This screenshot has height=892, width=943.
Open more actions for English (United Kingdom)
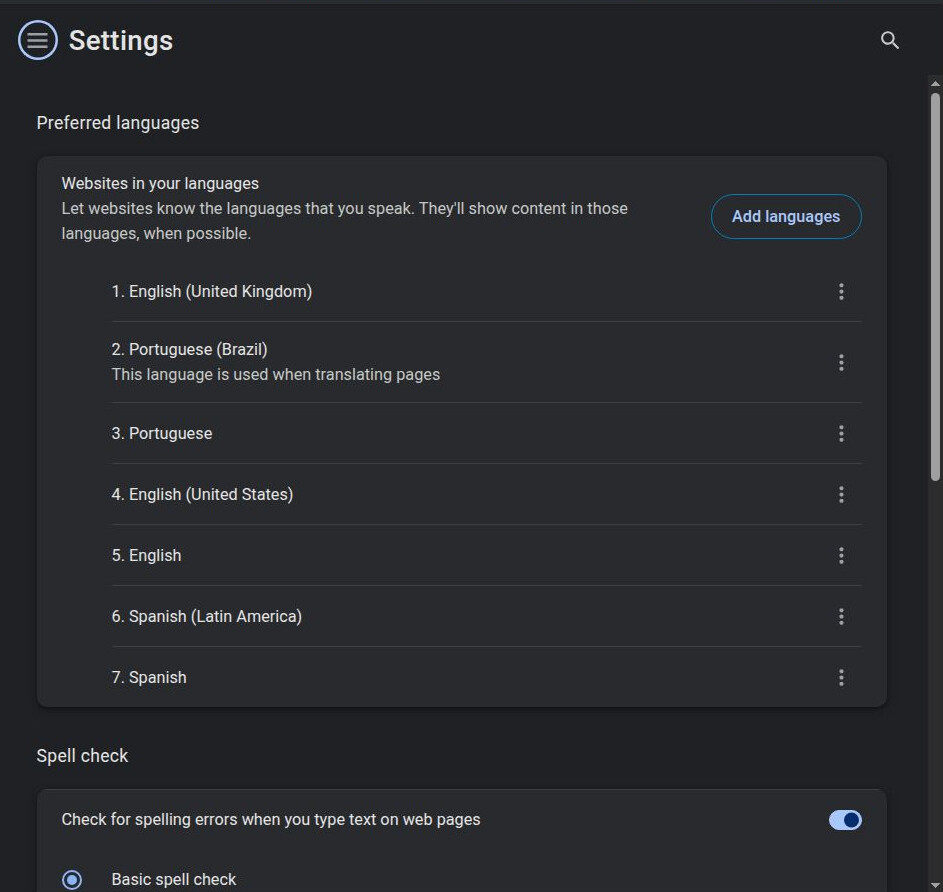(x=841, y=291)
